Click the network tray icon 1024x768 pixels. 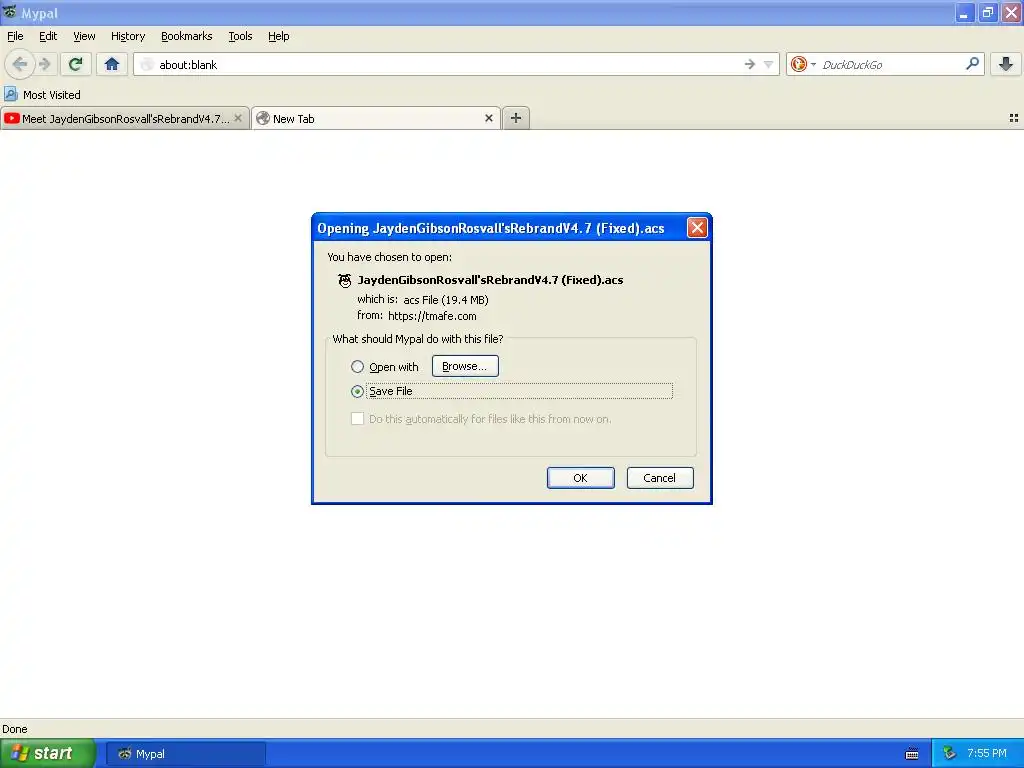pos(950,753)
